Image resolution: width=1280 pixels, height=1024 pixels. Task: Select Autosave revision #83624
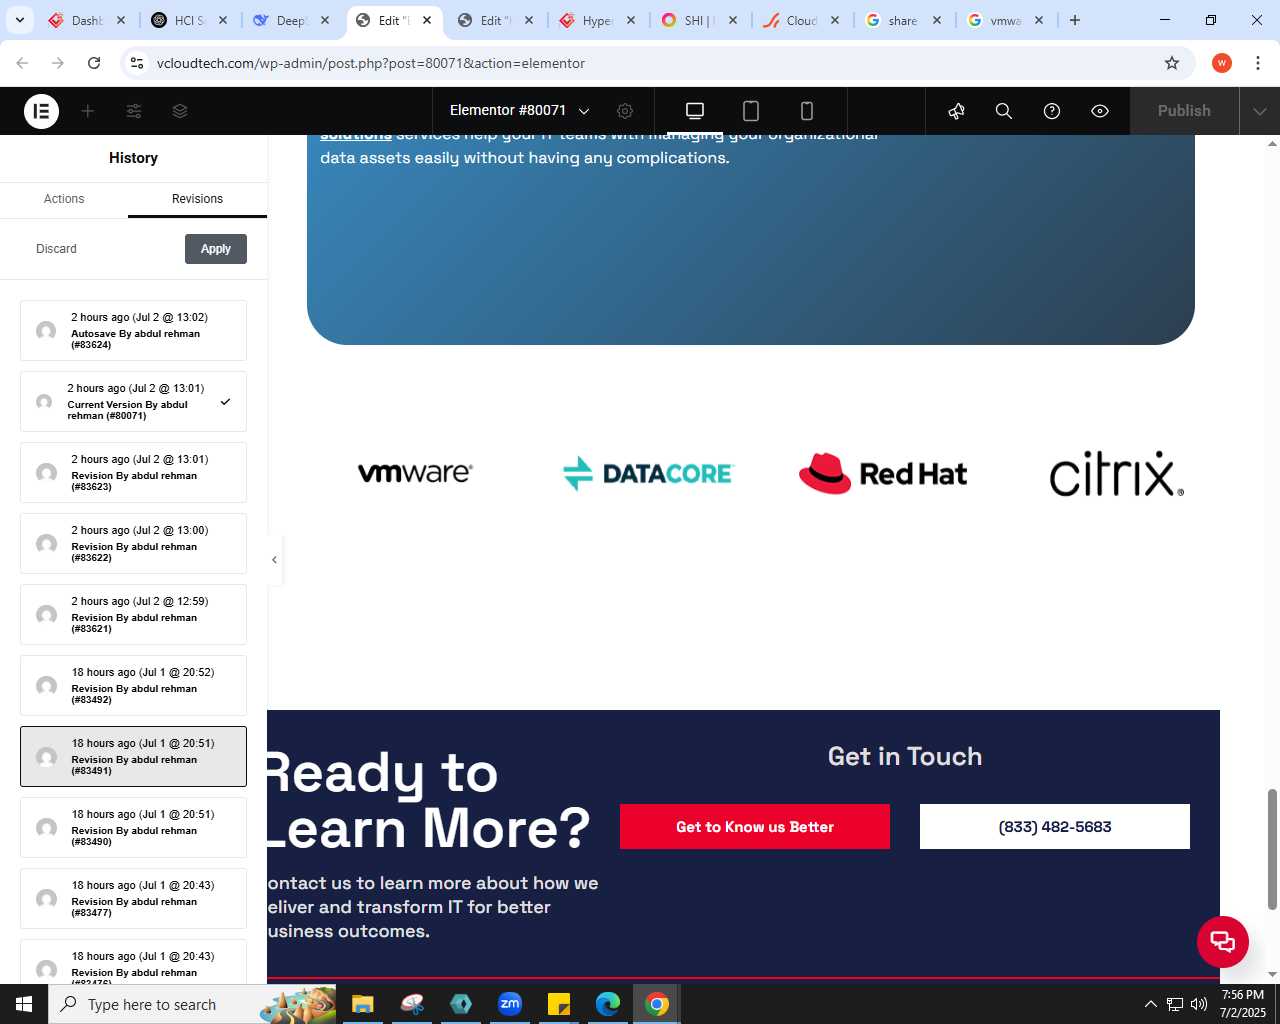133,331
